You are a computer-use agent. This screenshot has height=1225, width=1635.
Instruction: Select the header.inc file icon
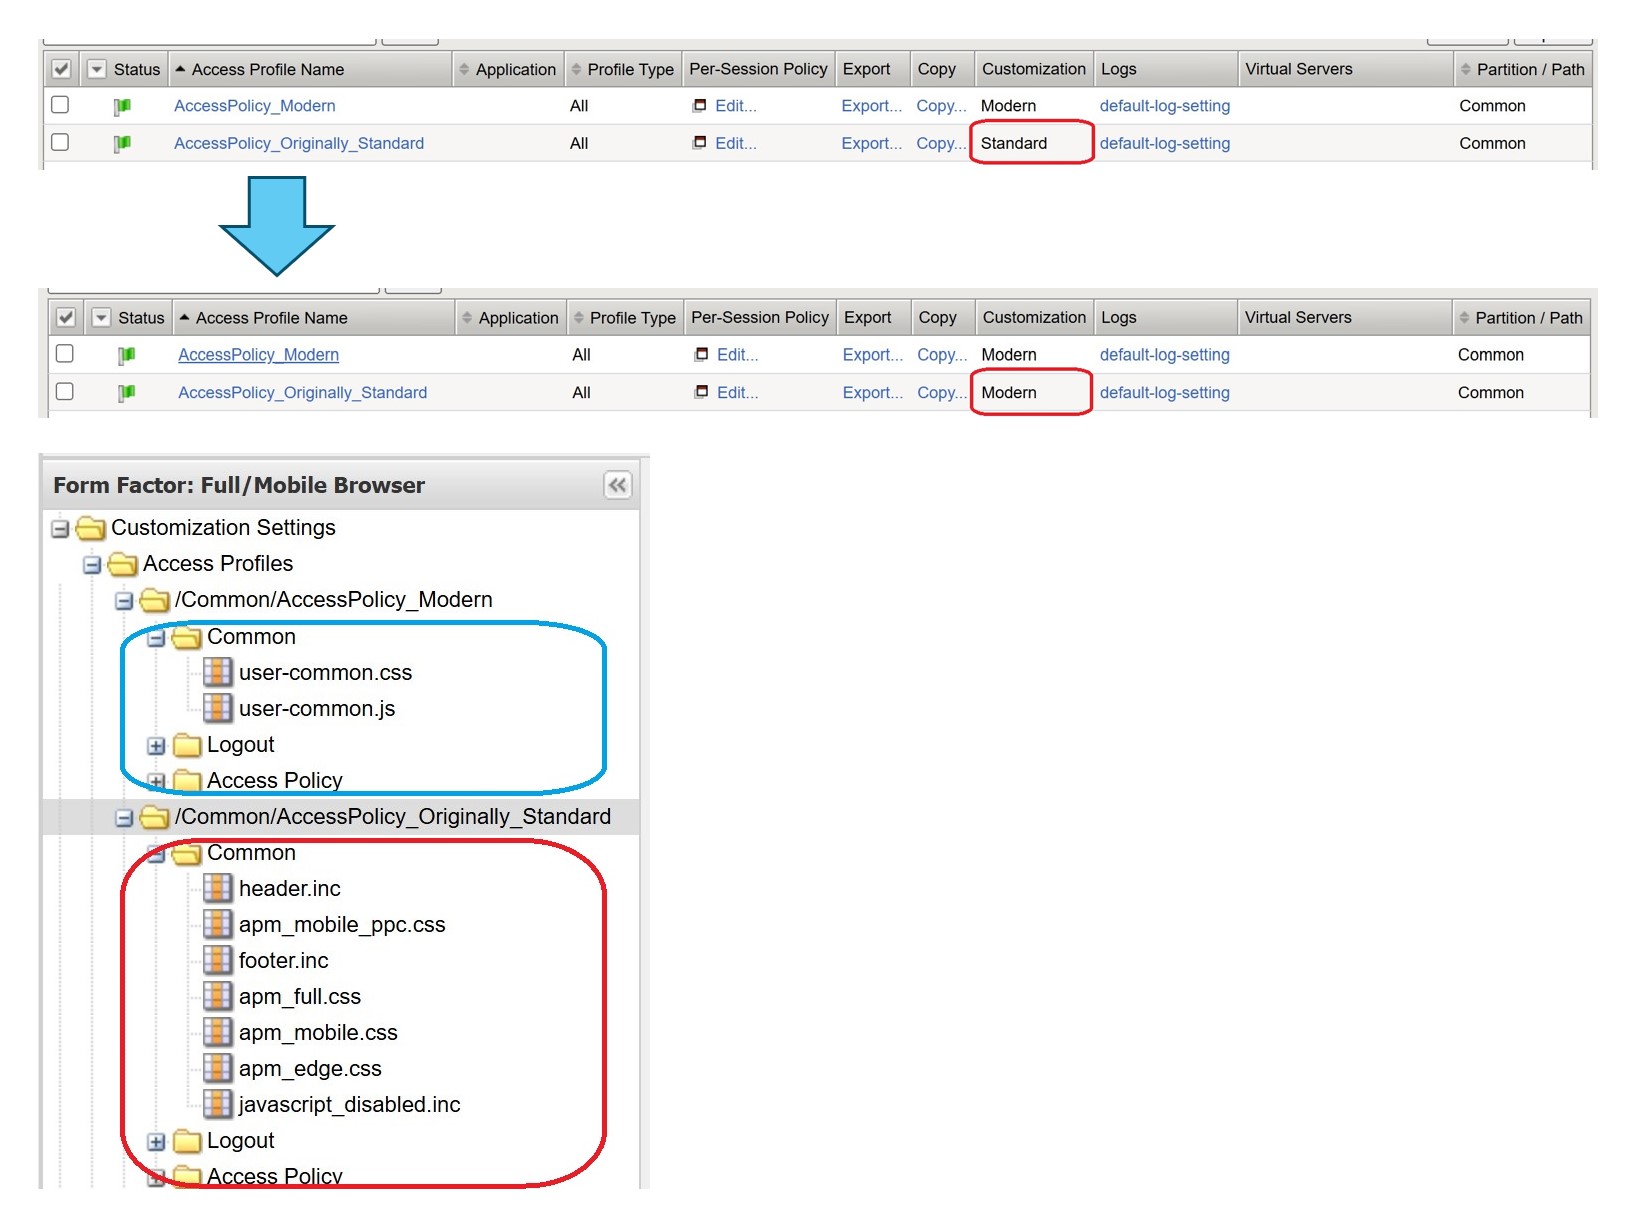click(218, 888)
